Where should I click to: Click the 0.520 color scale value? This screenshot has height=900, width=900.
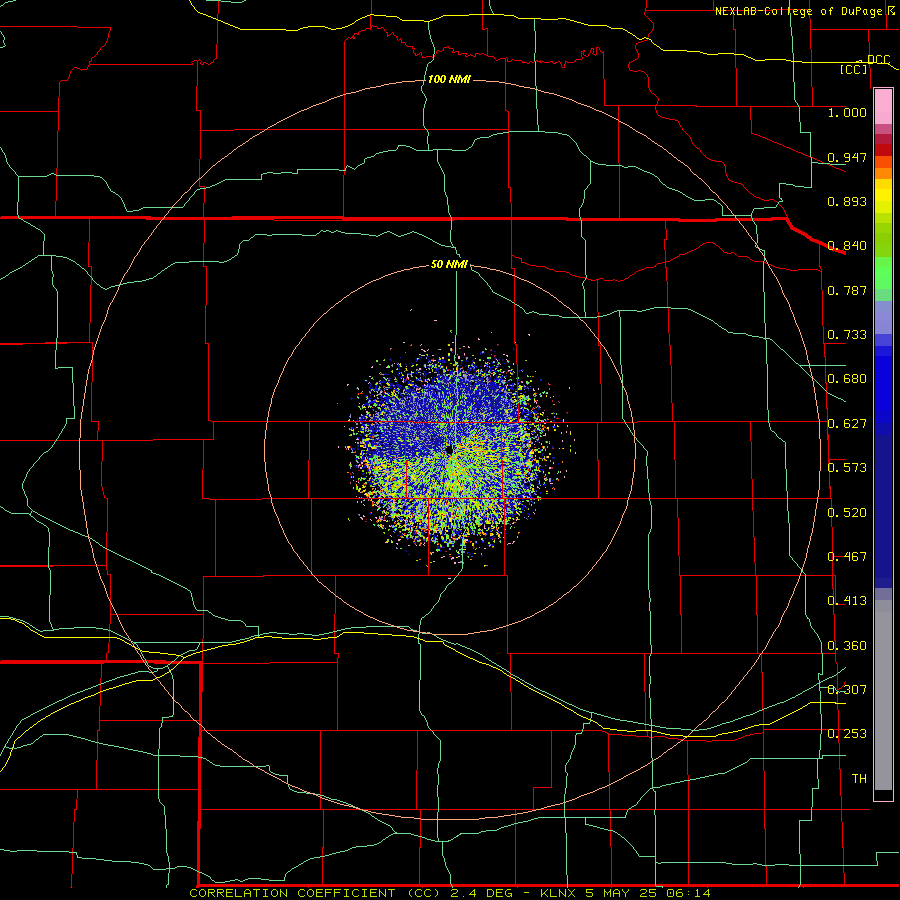[x=847, y=513]
